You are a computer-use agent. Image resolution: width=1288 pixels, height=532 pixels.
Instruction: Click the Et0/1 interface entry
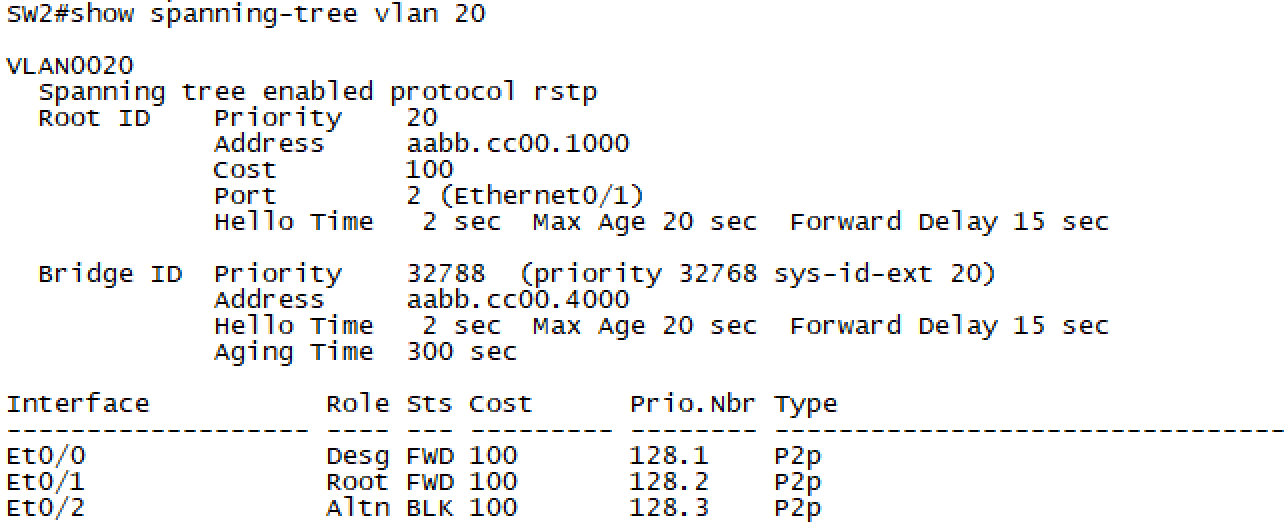pyautogui.click(x=46, y=482)
